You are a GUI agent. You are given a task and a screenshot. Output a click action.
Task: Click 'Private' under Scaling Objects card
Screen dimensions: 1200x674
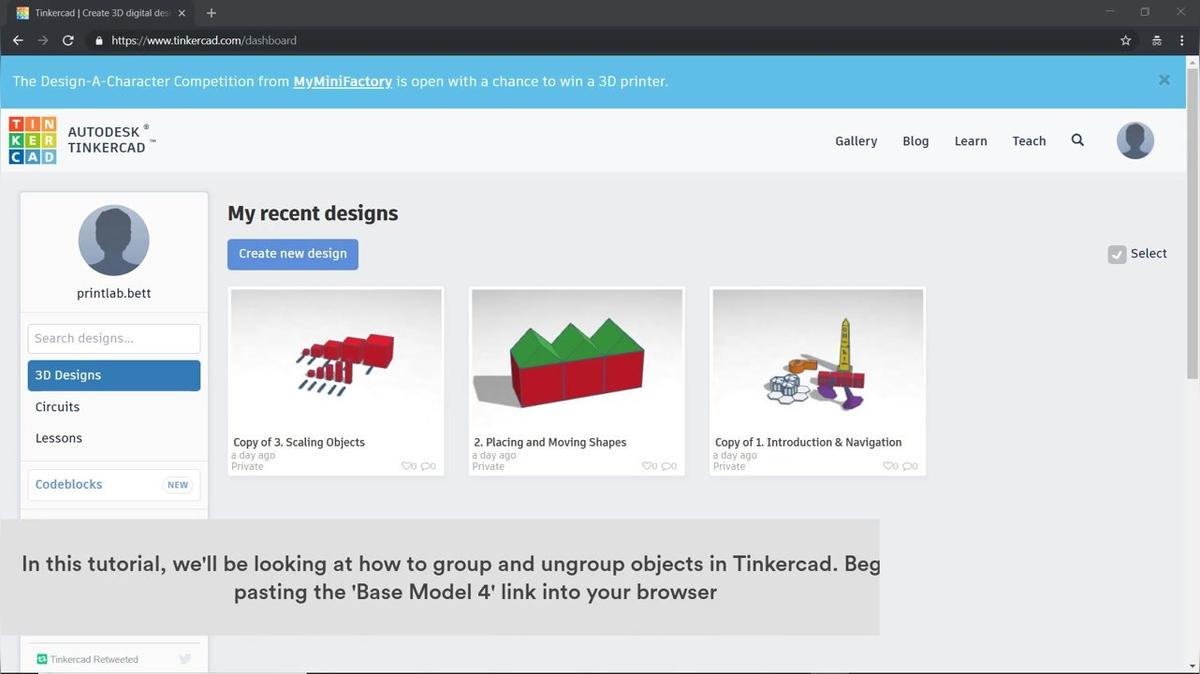[248, 466]
